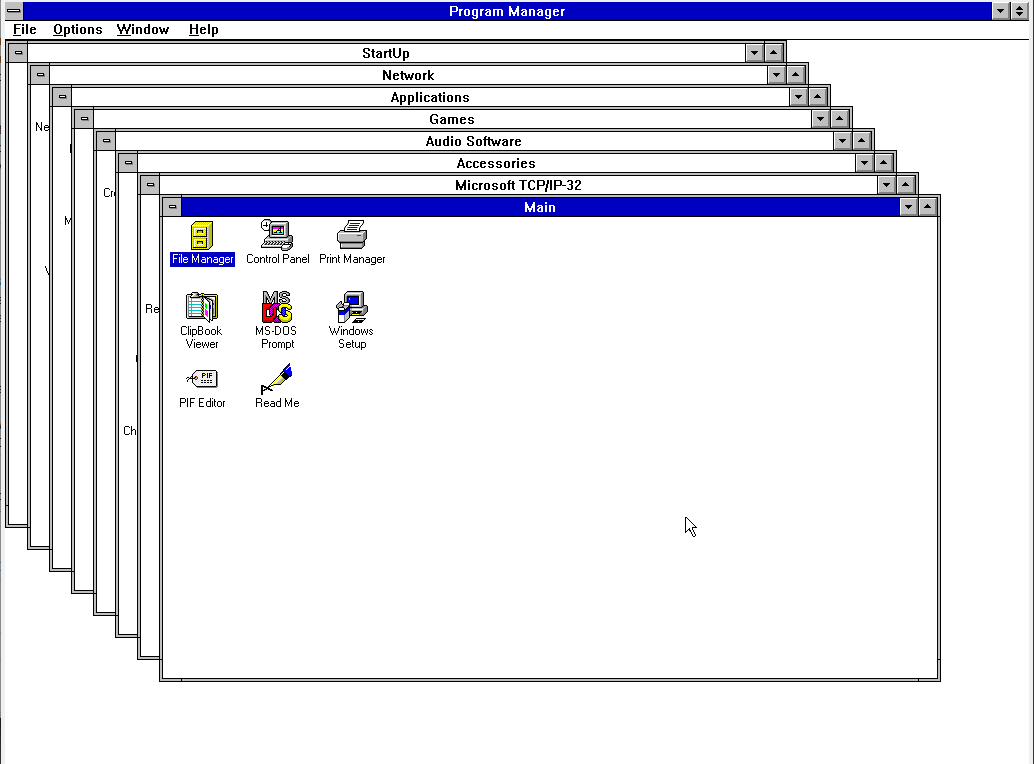This screenshot has height=764, width=1034.
Task: Open the Program Manager control menu box
Action: point(13,11)
